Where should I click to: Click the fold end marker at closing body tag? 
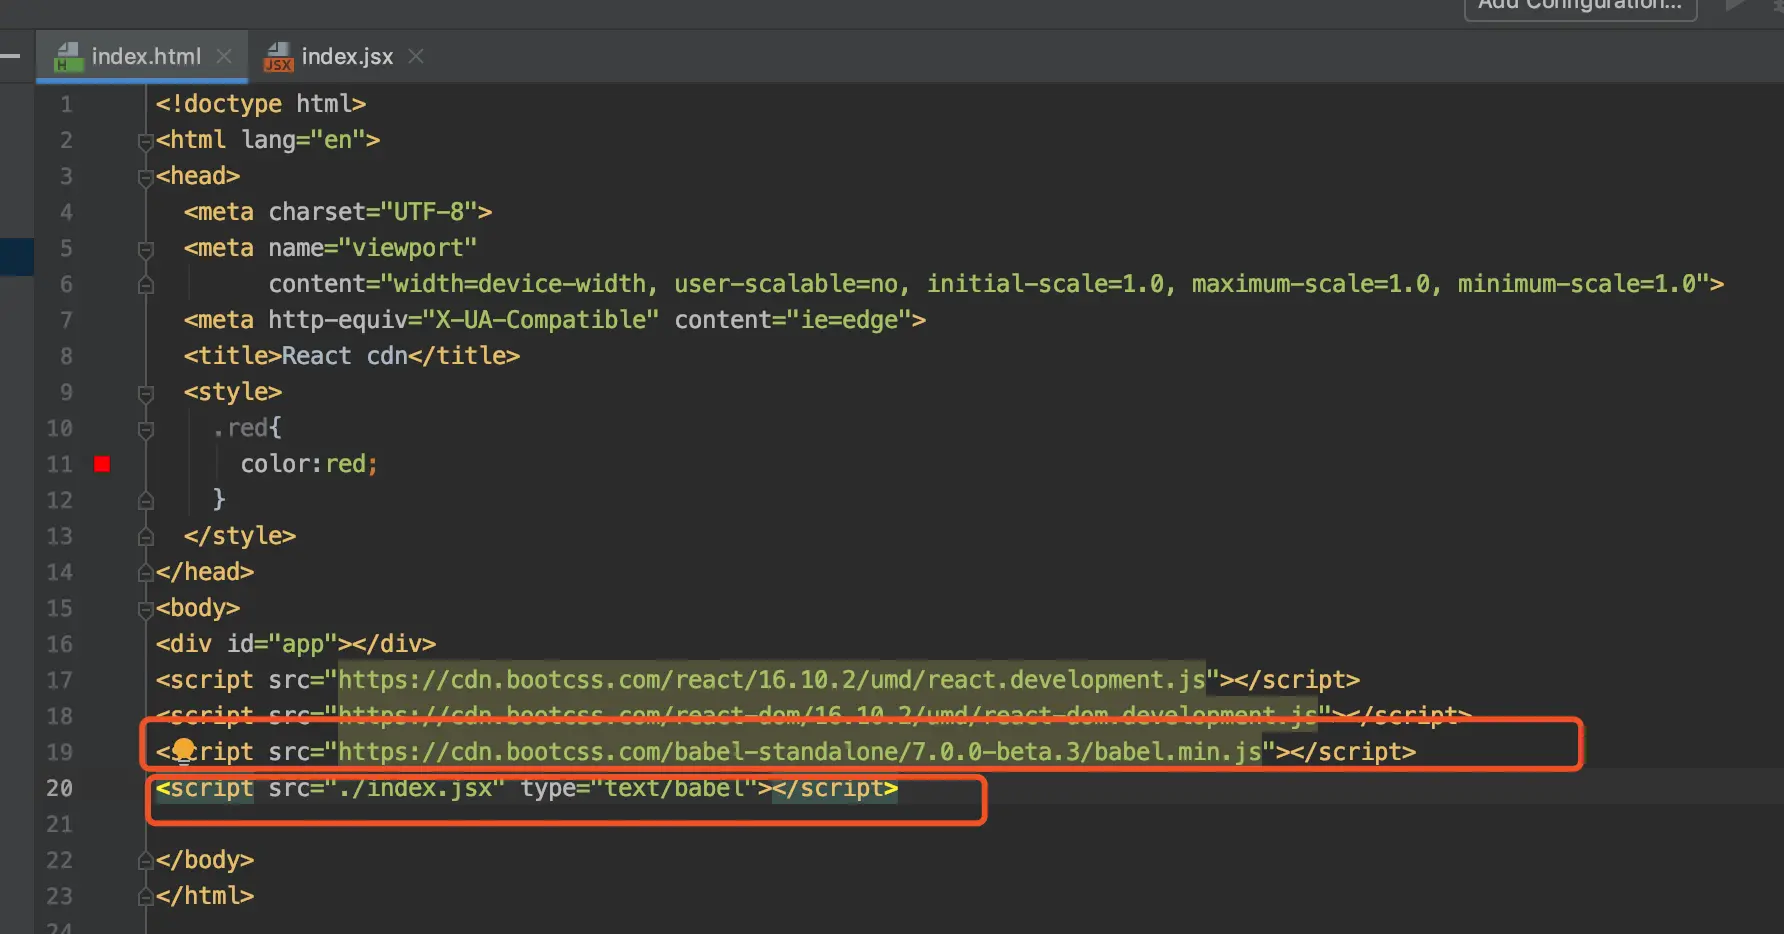(146, 861)
